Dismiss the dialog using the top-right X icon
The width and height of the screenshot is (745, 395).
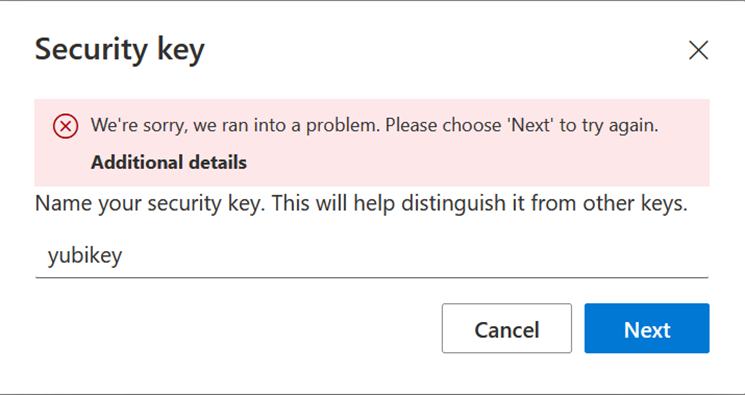(698, 50)
